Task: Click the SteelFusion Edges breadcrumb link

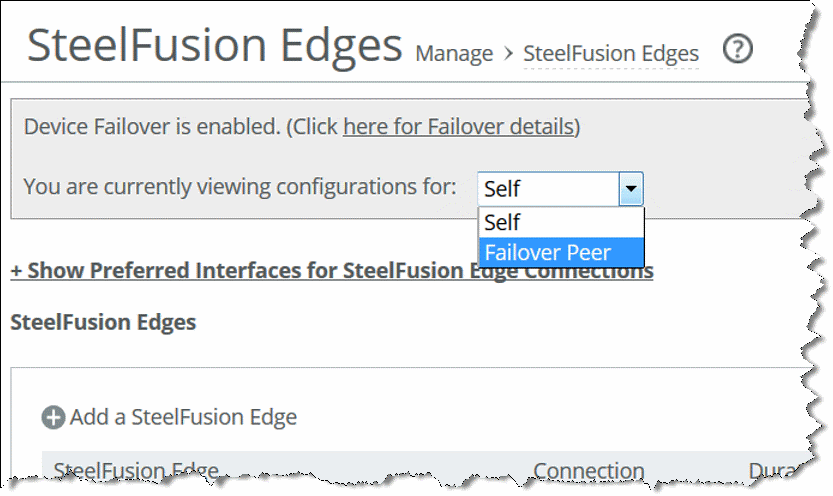Action: (611, 54)
